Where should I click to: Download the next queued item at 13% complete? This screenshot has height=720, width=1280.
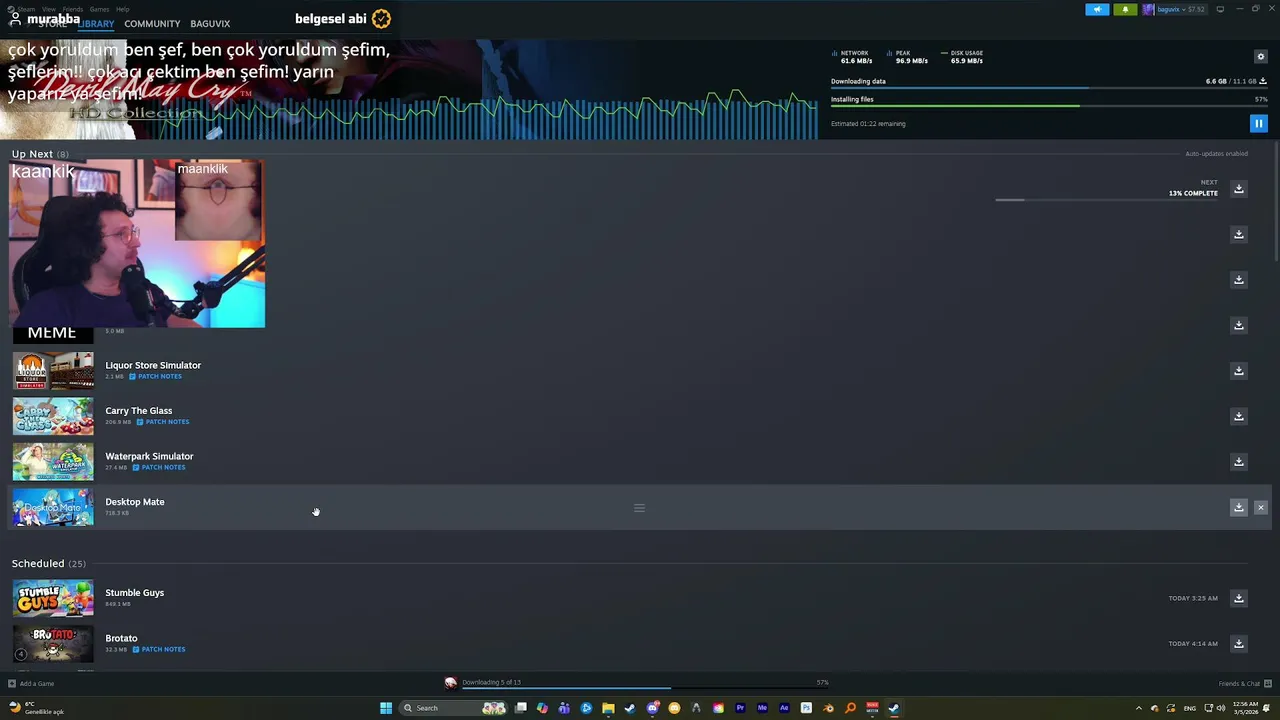tap(1238, 189)
